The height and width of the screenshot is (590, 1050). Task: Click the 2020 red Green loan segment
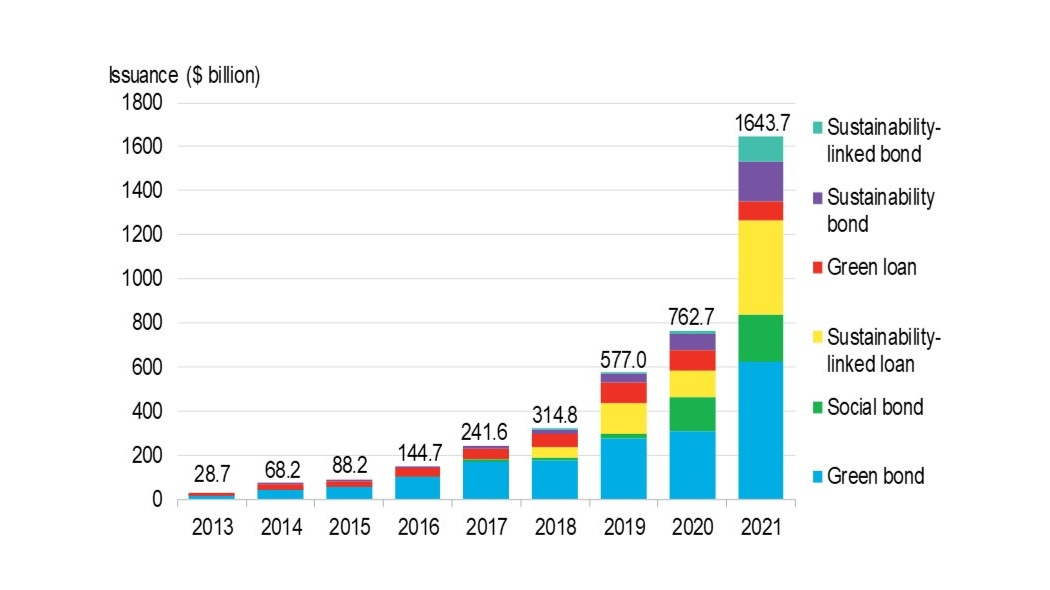point(692,360)
